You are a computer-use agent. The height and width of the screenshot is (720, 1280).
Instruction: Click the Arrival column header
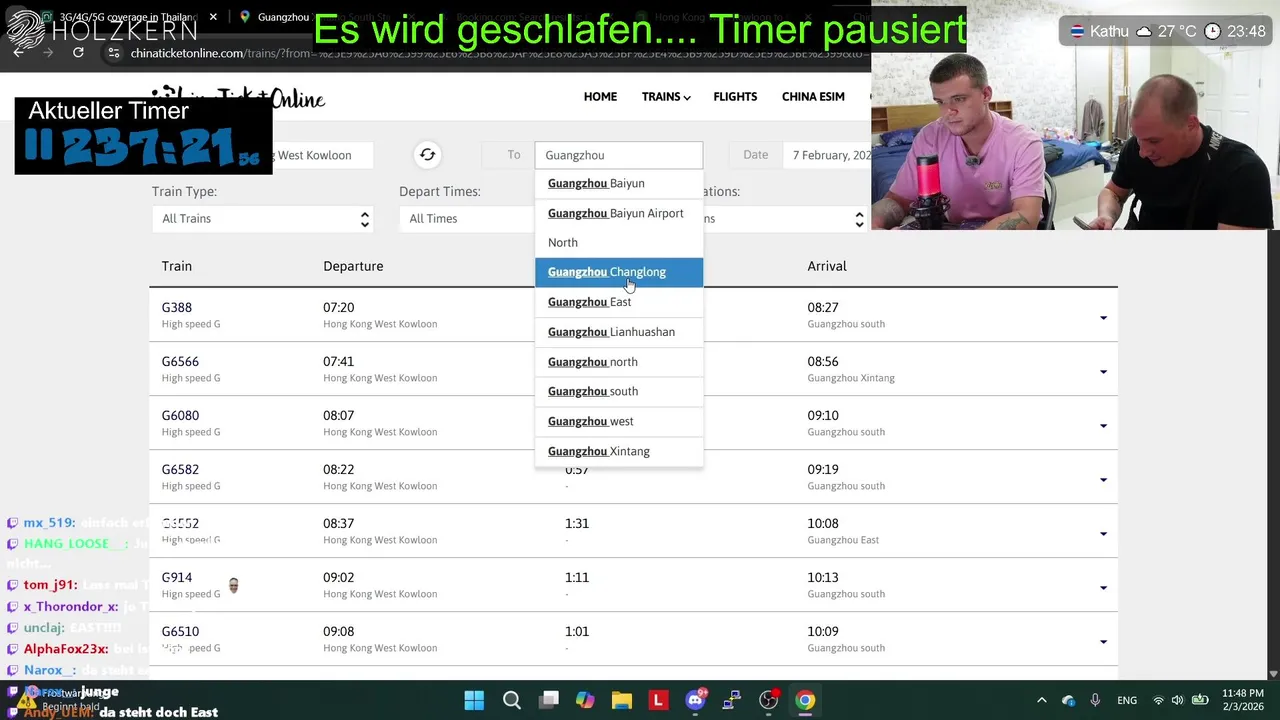click(827, 266)
